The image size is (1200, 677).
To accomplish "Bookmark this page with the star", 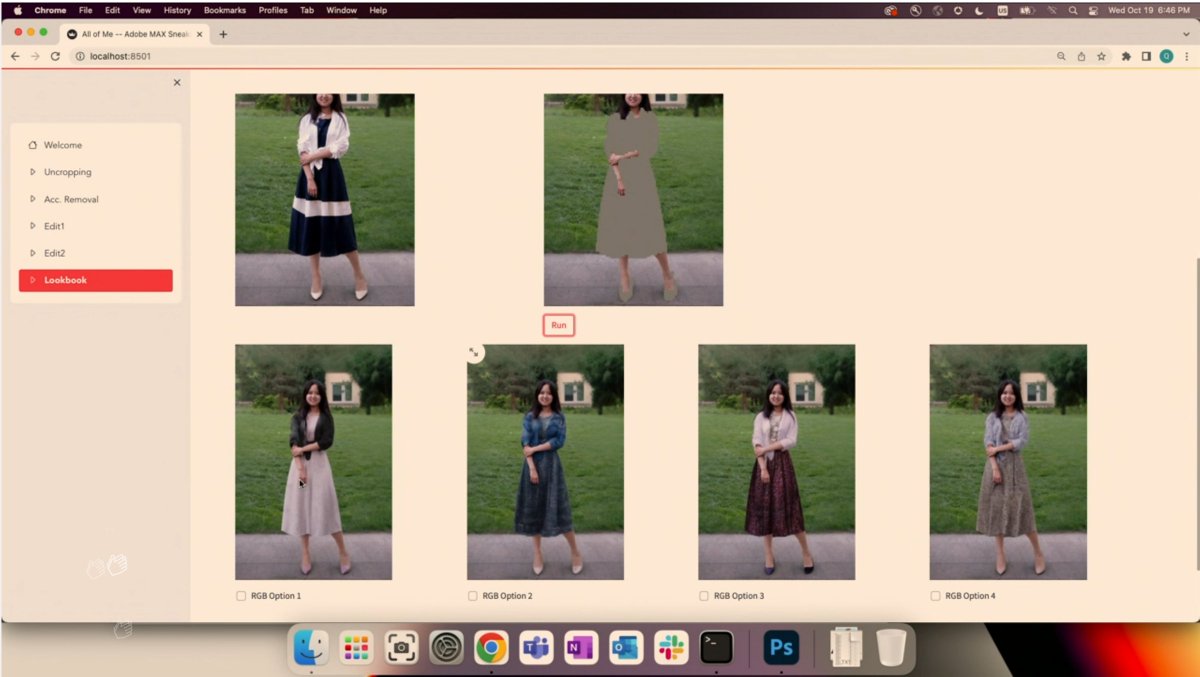I will pyautogui.click(x=1101, y=56).
